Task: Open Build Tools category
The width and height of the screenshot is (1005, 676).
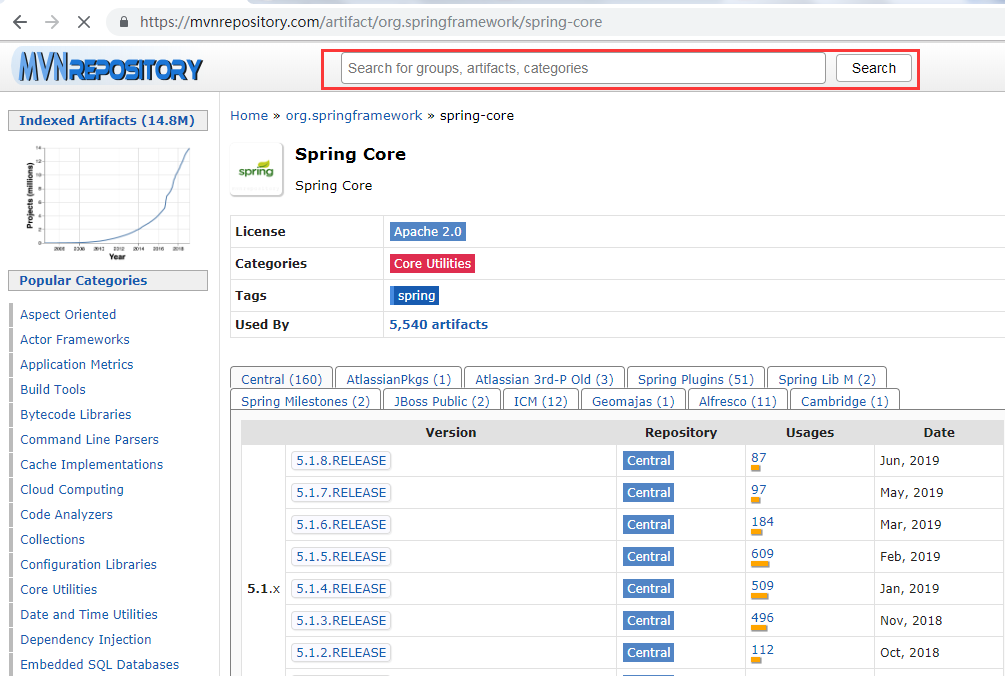Action: point(53,390)
